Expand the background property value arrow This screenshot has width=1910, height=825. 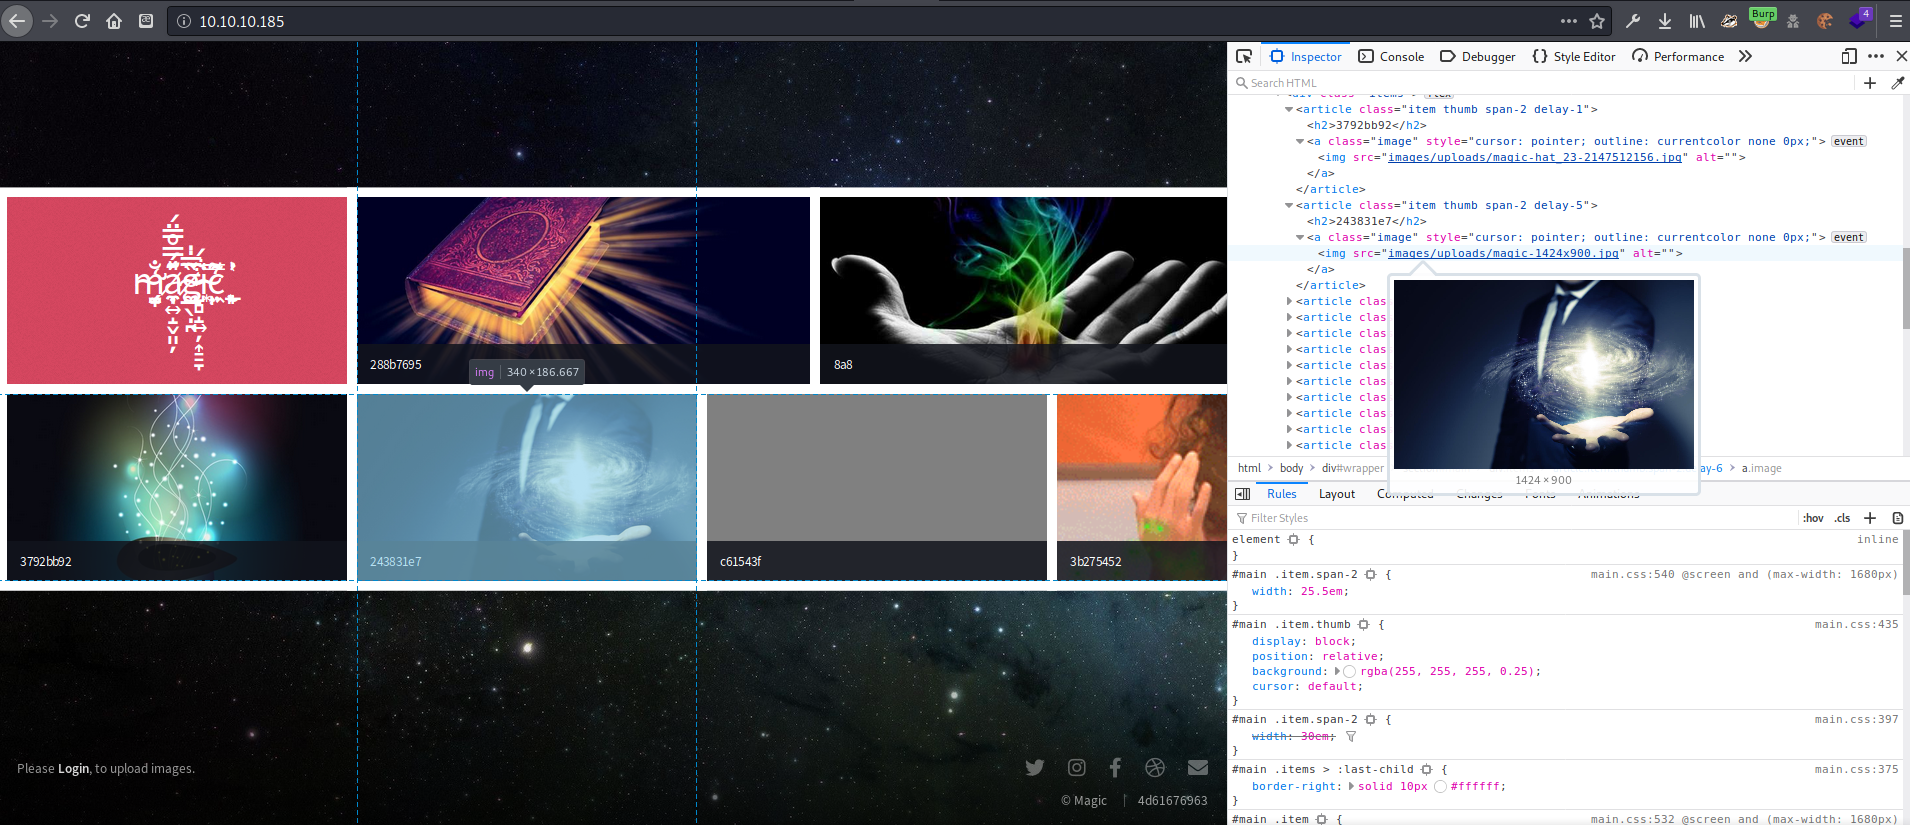pyautogui.click(x=1337, y=671)
